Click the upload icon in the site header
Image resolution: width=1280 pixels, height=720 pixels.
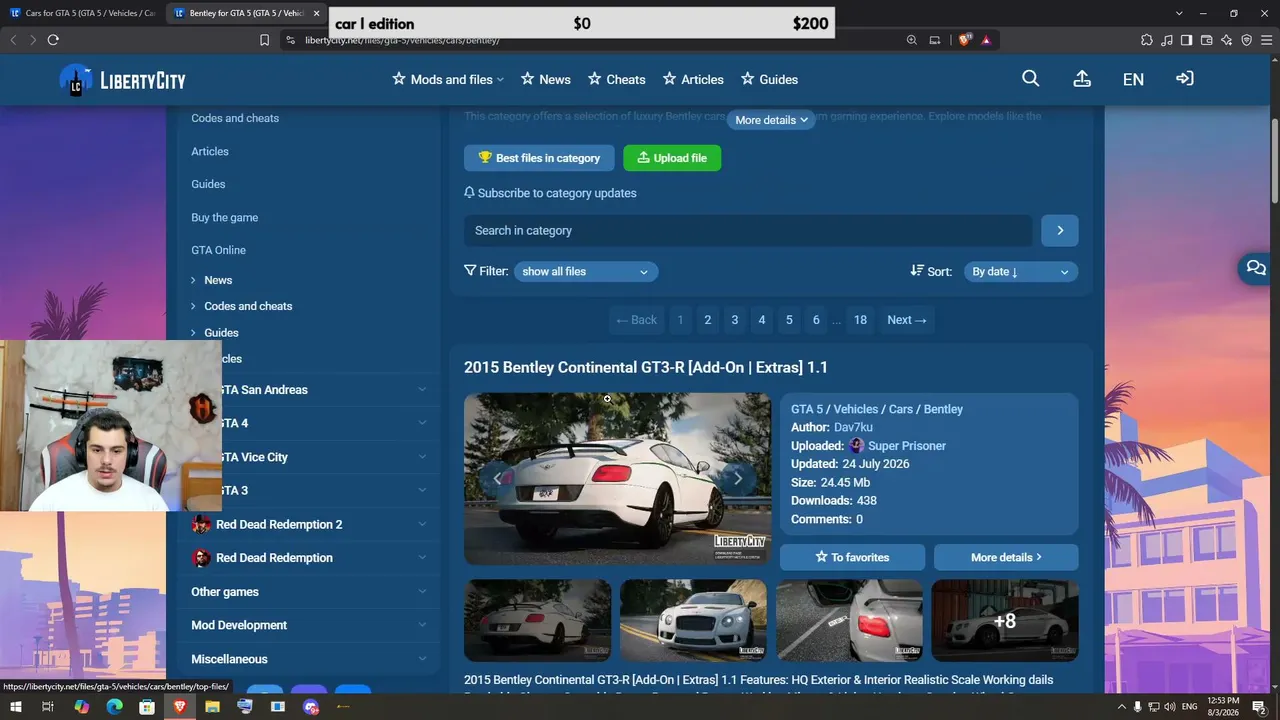(x=1082, y=79)
